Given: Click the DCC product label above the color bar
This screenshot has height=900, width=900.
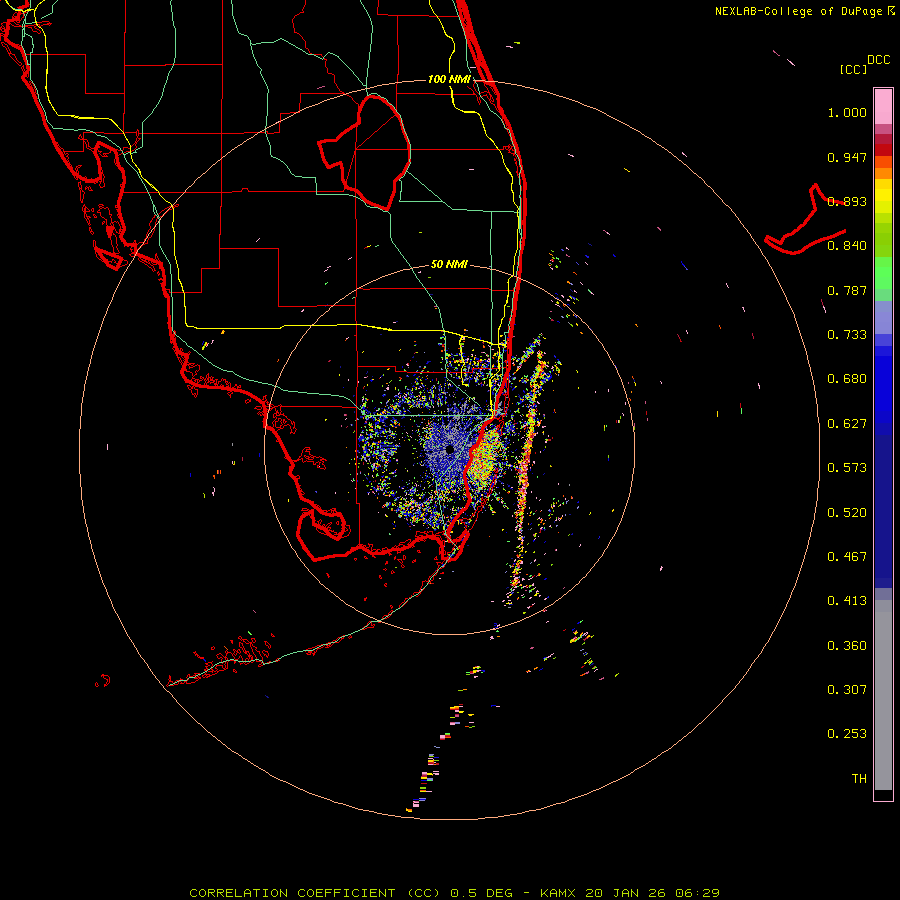Looking at the screenshot, I should pos(878,60).
